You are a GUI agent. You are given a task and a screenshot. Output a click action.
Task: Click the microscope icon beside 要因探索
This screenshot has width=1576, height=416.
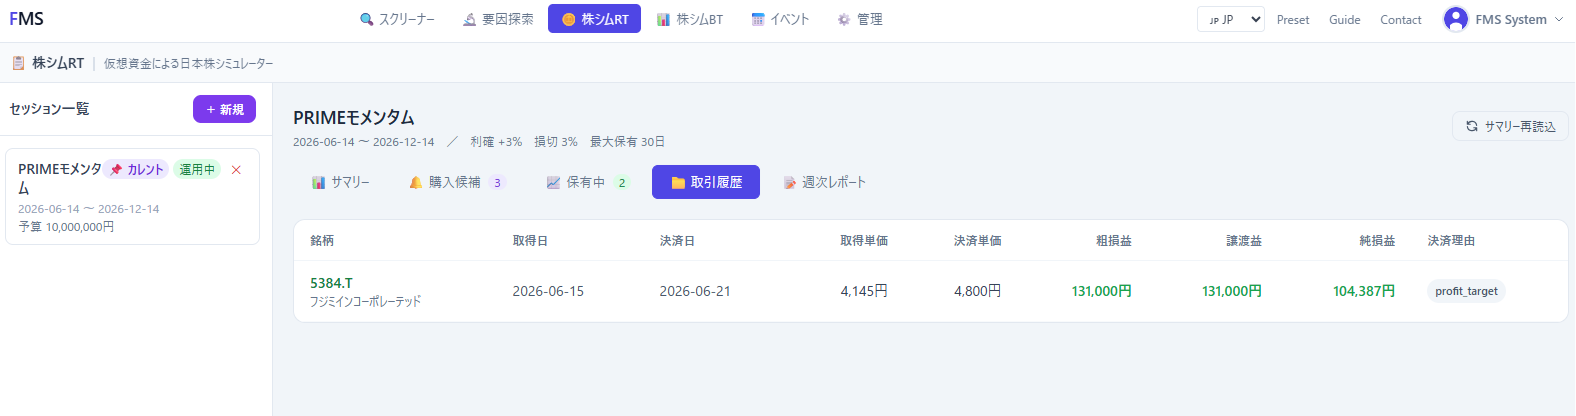[x=470, y=19]
